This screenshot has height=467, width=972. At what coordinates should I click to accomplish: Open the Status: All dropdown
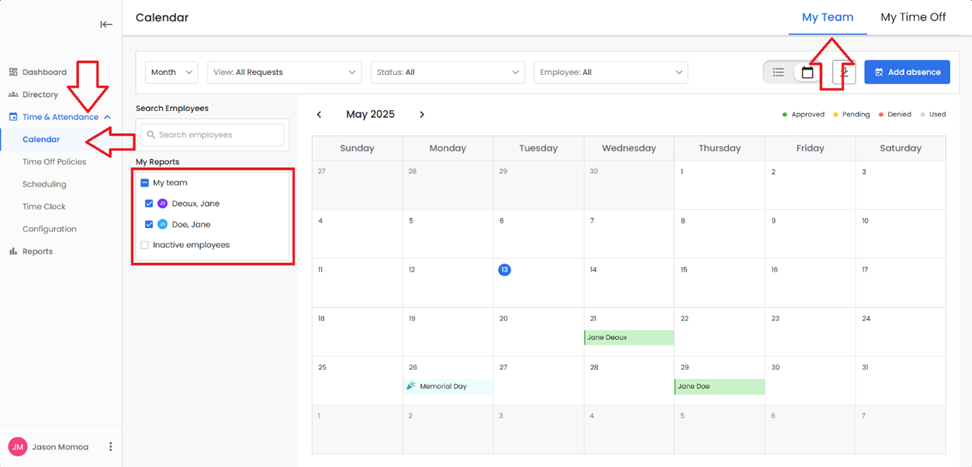447,73
